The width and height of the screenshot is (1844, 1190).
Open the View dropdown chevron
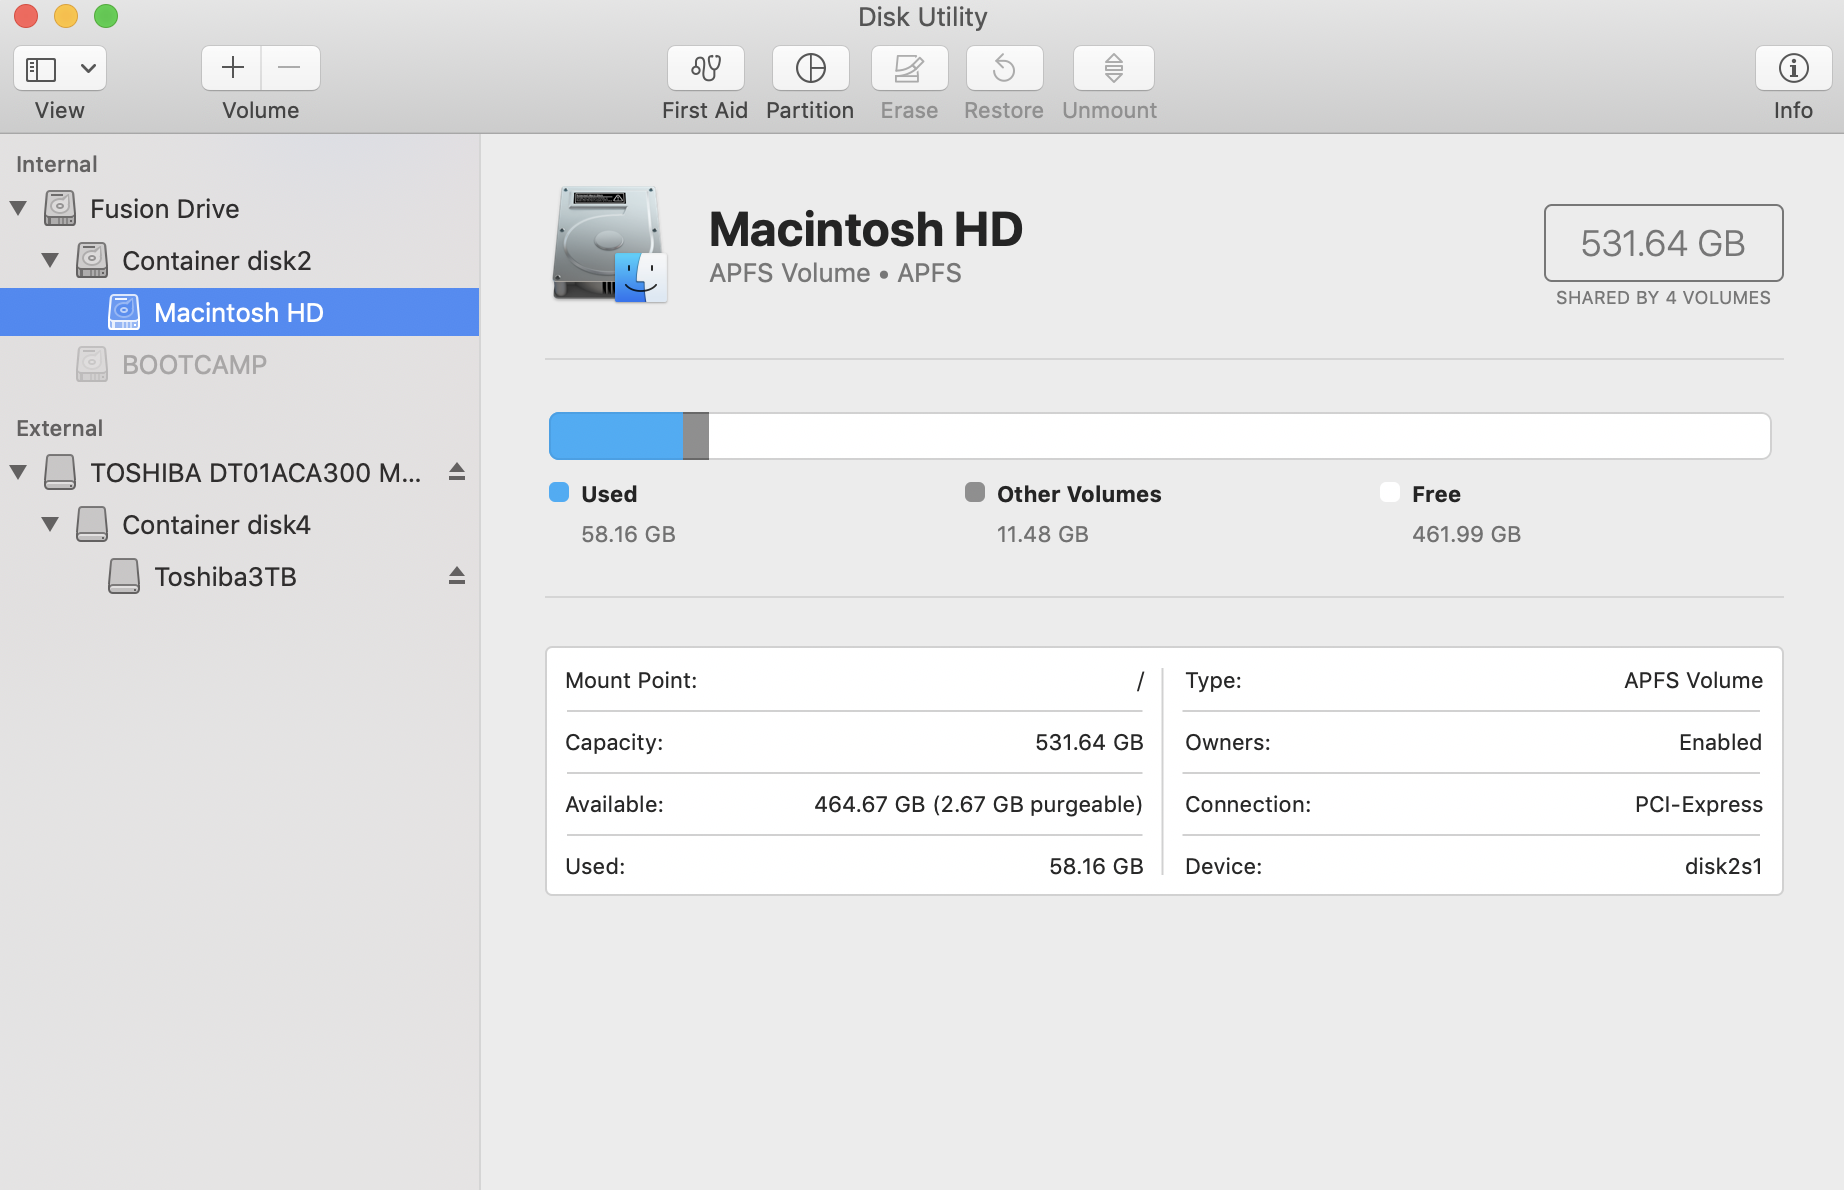[88, 69]
